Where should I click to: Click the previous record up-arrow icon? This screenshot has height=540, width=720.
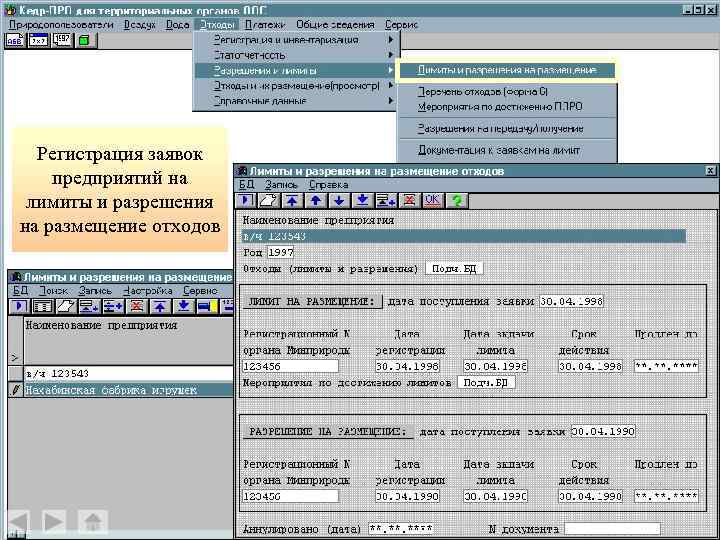[x=315, y=201]
